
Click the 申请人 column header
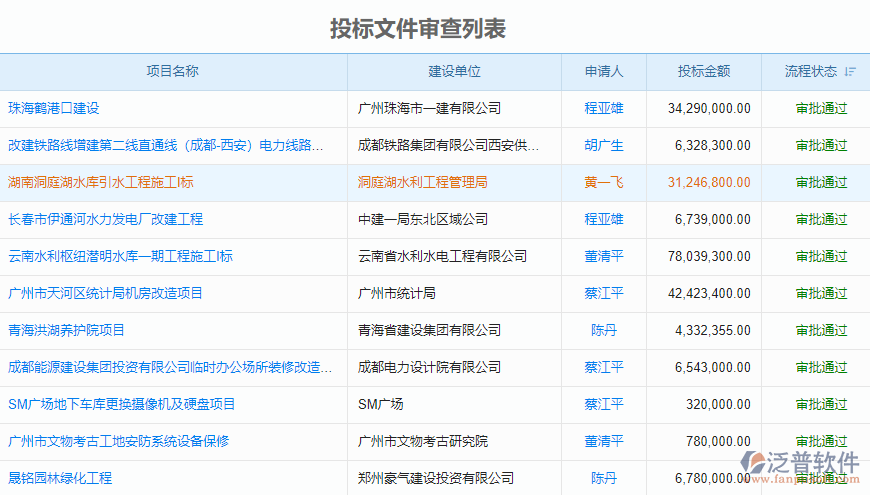[604, 72]
